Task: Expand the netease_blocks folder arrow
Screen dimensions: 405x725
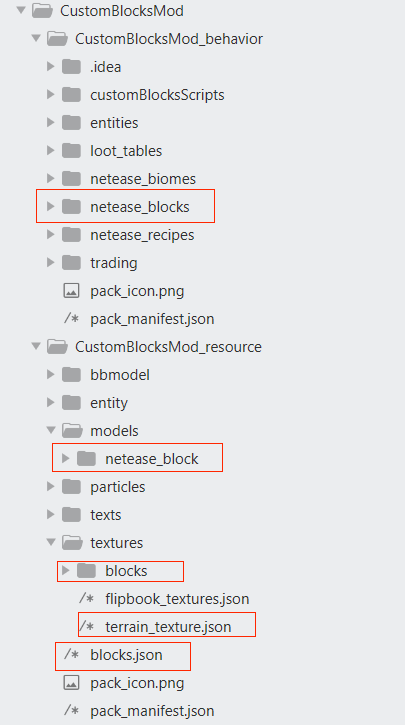Action: tap(50, 206)
